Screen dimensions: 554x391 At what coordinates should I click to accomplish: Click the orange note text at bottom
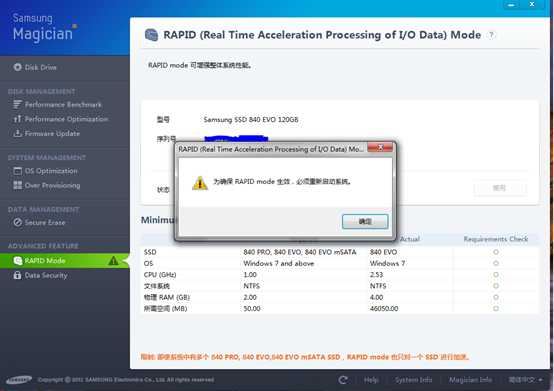click(x=305, y=357)
